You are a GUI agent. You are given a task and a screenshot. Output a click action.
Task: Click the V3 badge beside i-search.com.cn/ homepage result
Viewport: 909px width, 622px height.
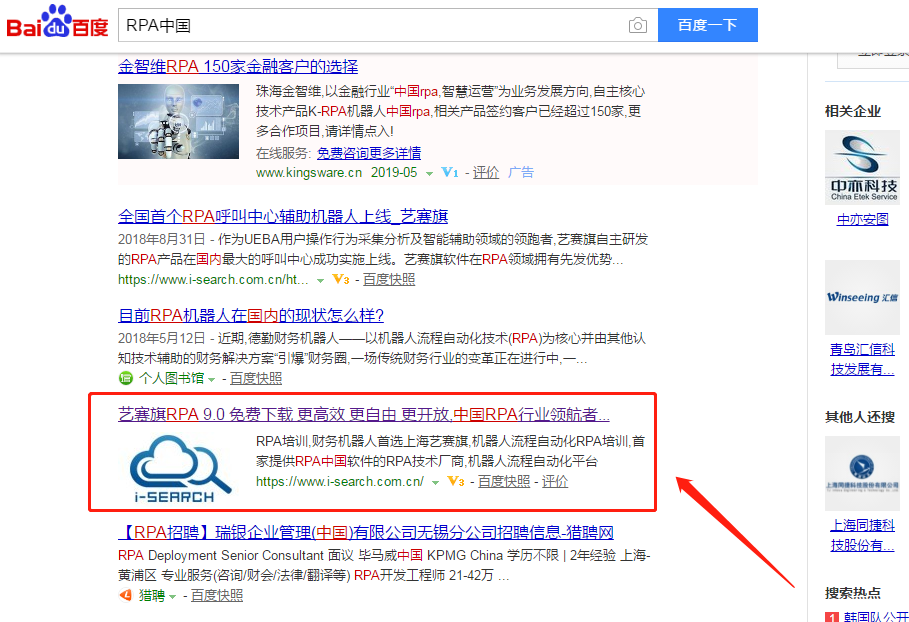coord(456,482)
